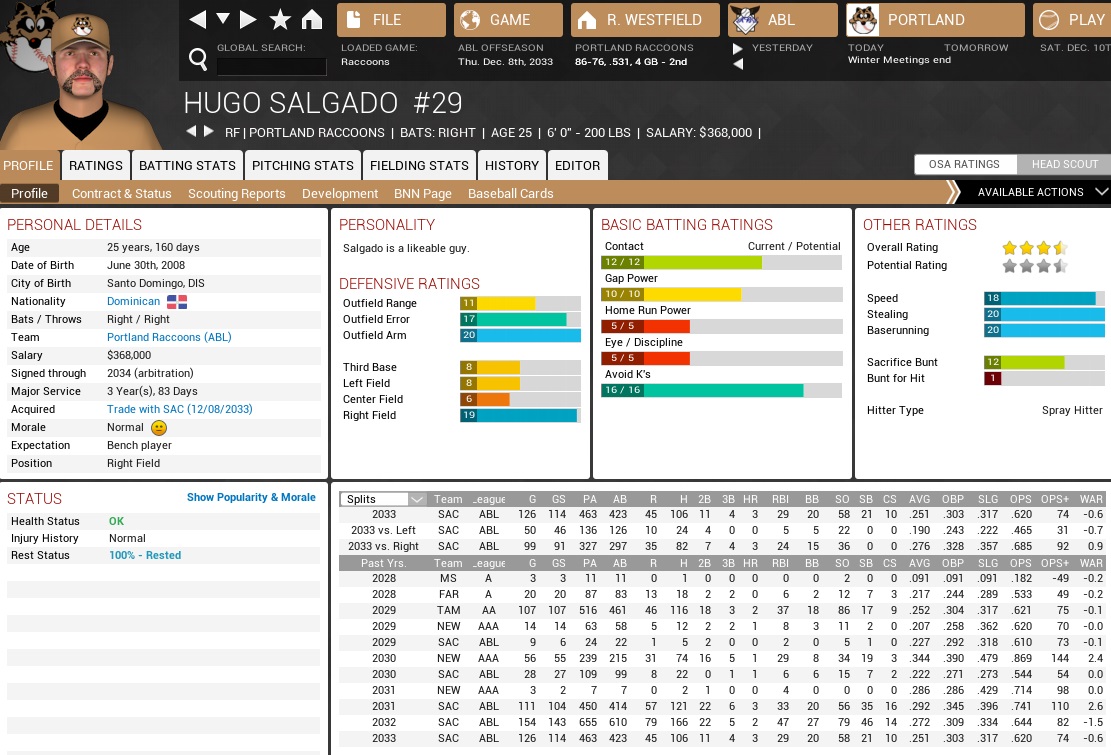Viewport: 1111px width, 755px height.
Task: Go to the home screen icon
Action: [x=312, y=20]
